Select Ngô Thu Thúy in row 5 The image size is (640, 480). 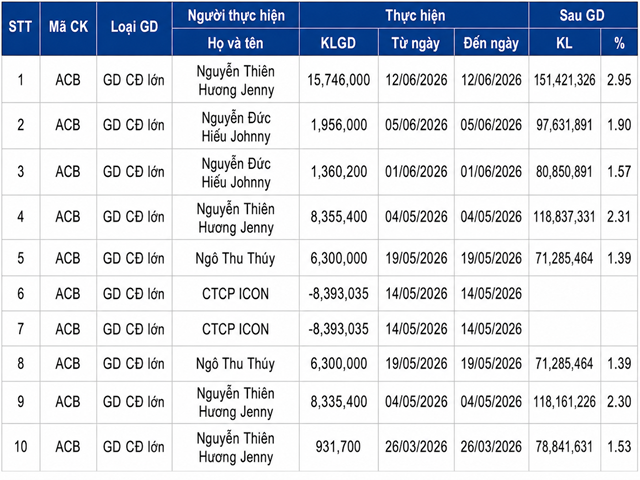[236, 258]
